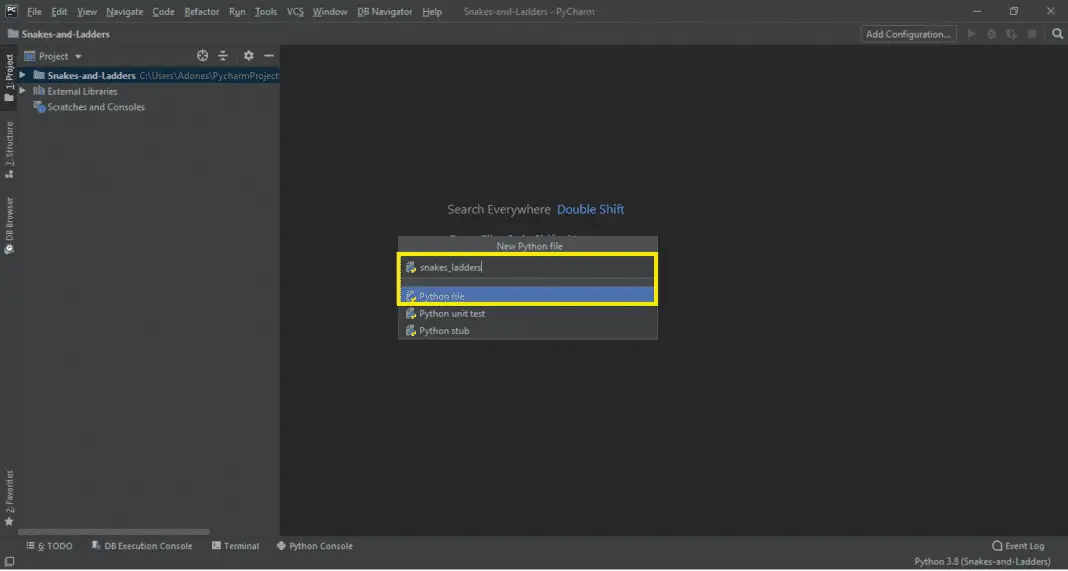Click the locate/scroll-from-source target icon
Image resolution: width=1068 pixels, height=571 pixels.
pyautogui.click(x=203, y=56)
